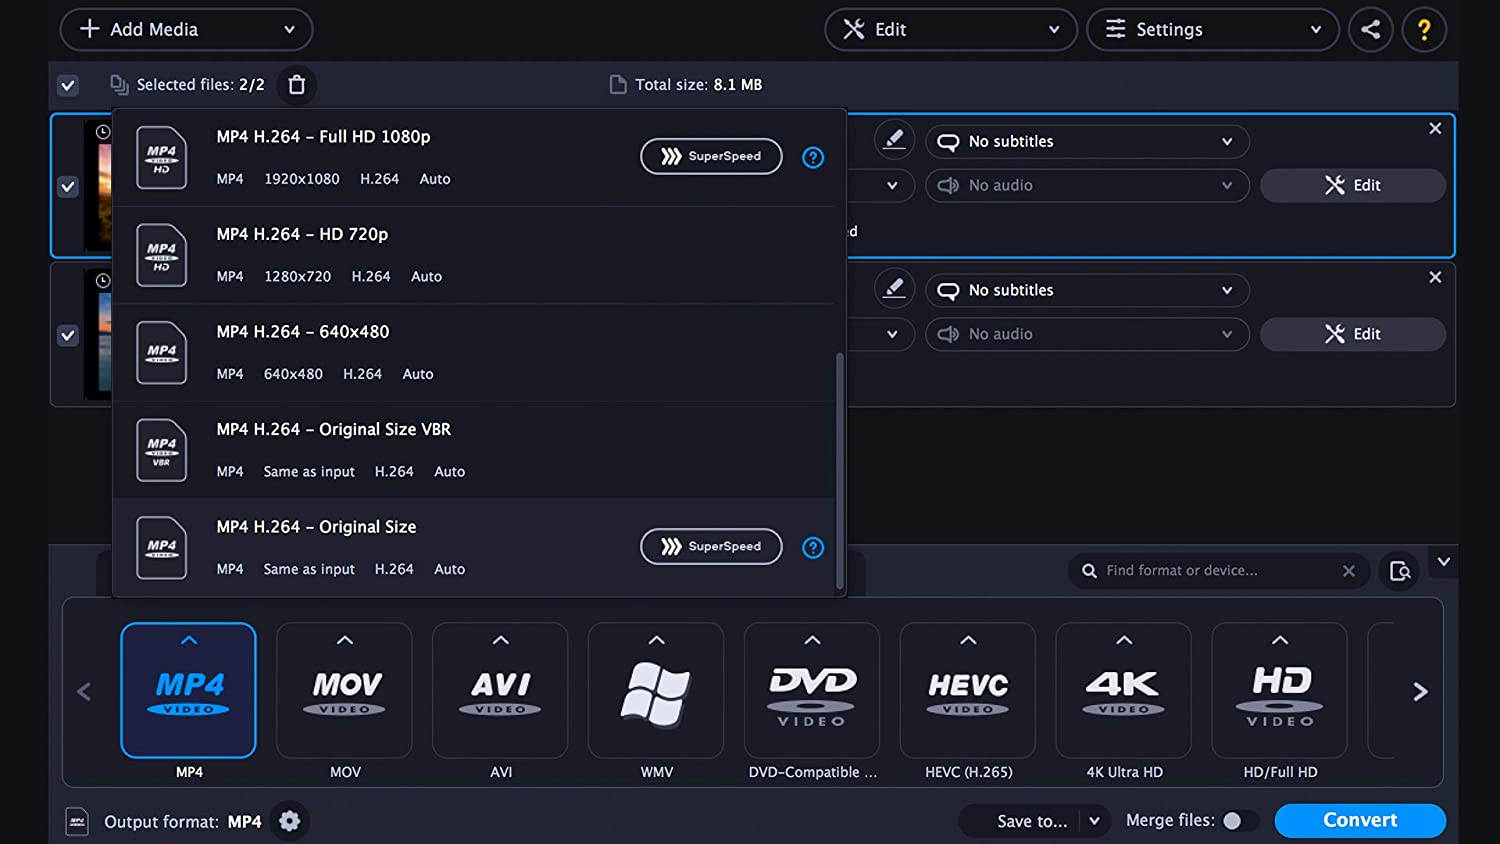
Task: Open the Save to destination dropdown
Action: [x=1032, y=820]
